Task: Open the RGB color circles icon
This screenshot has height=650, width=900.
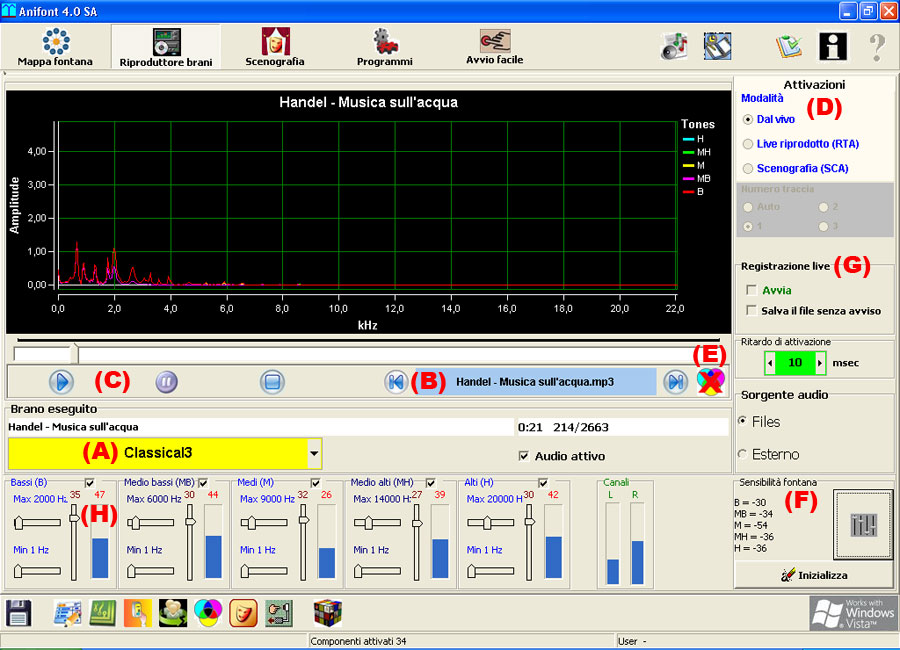Action: pyautogui.click(x=208, y=613)
